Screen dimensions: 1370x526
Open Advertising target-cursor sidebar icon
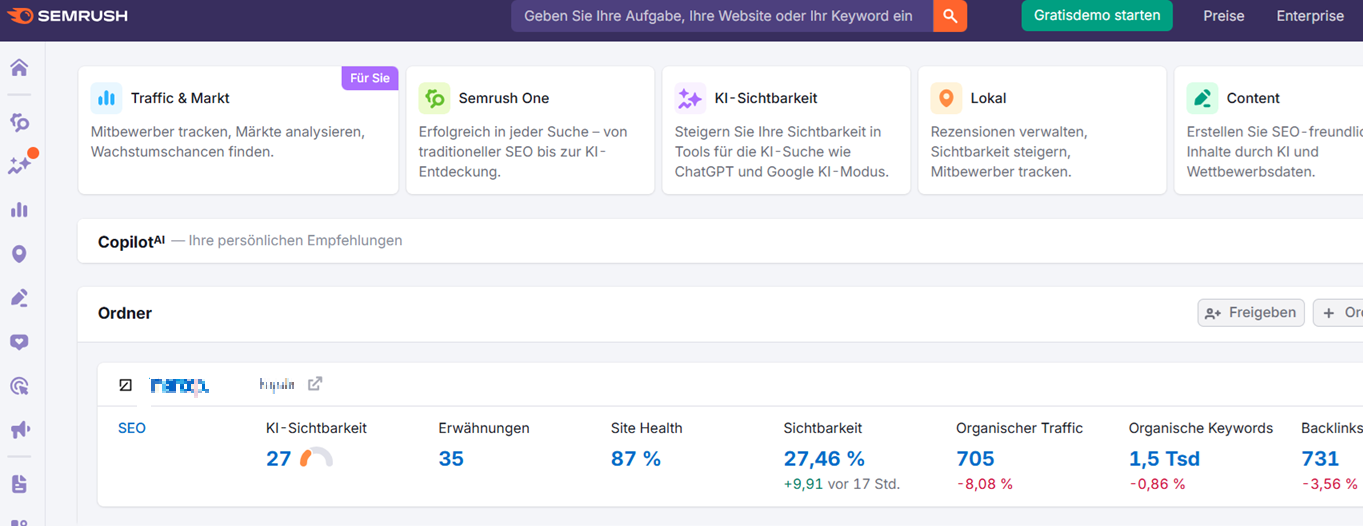(x=19, y=386)
